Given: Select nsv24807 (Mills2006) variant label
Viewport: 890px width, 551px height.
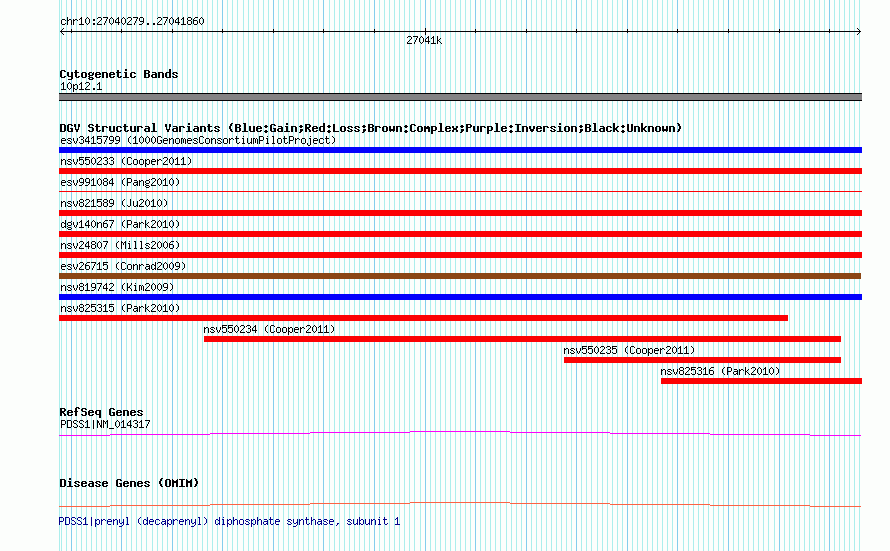Looking at the screenshot, I should (x=120, y=245).
